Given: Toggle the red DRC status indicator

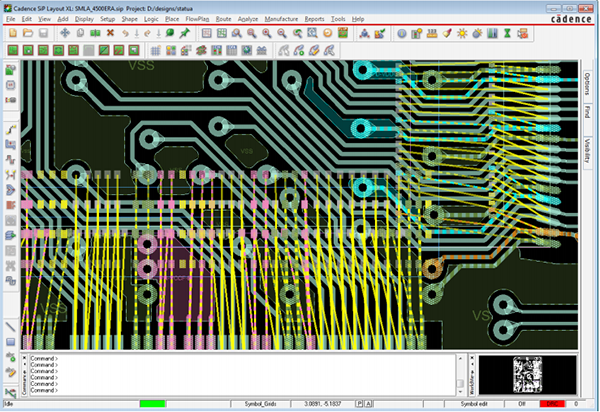Looking at the screenshot, I should coord(552,404).
